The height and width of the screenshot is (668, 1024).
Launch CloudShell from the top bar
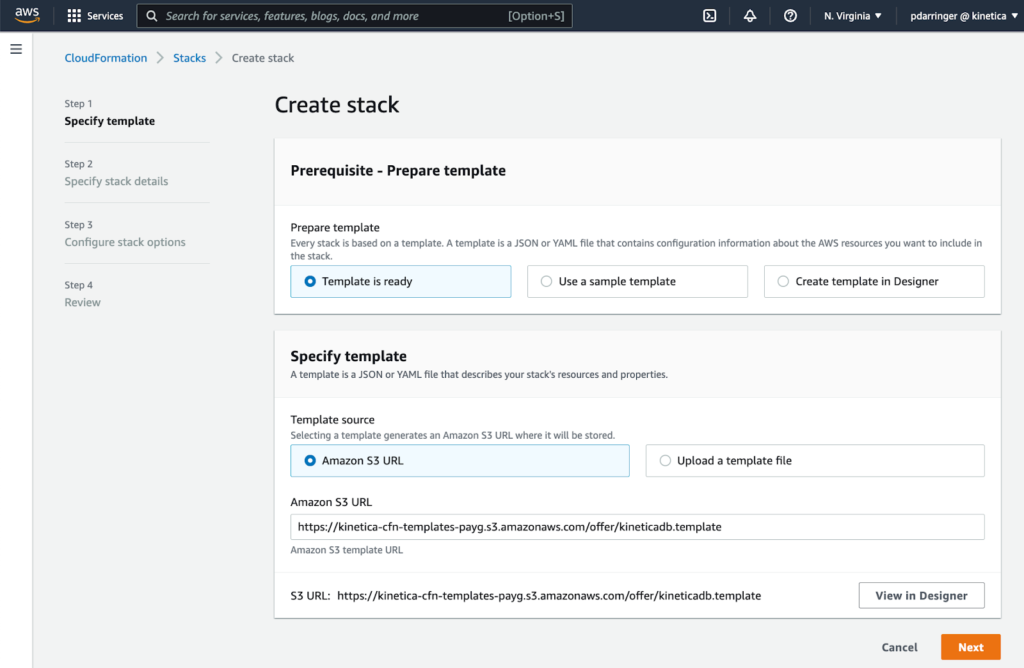pos(709,16)
